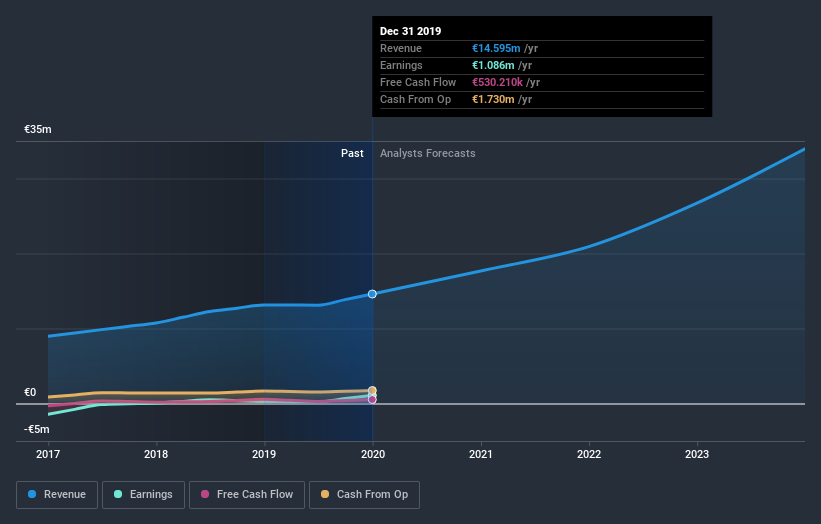Select the 2021 x-axis label

click(x=481, y=454)
